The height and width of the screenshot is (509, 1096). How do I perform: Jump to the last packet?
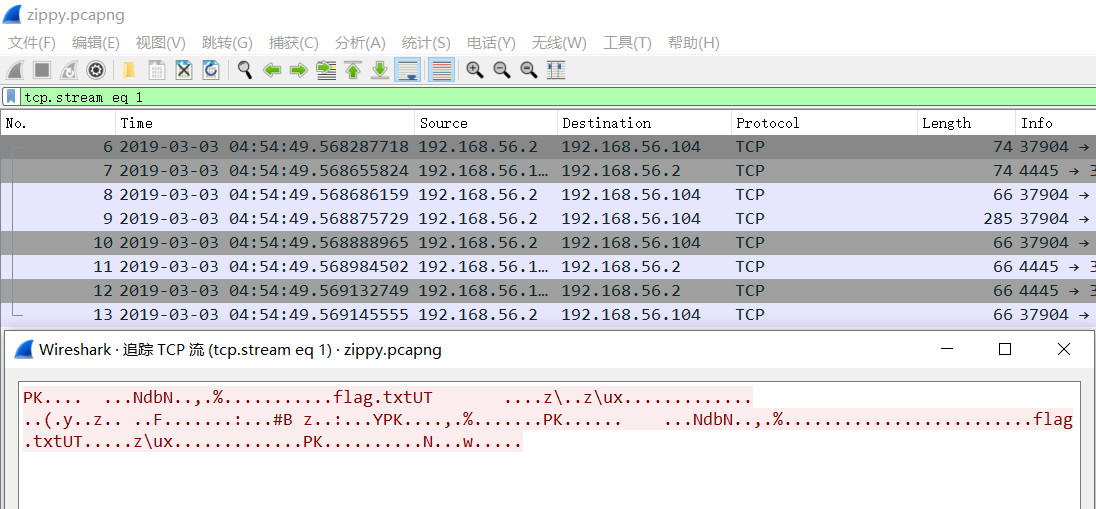[x=380, y=70]
